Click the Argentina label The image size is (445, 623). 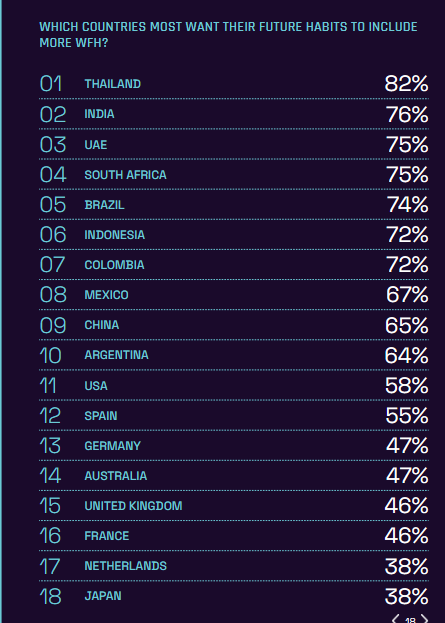tap(116, 355)
